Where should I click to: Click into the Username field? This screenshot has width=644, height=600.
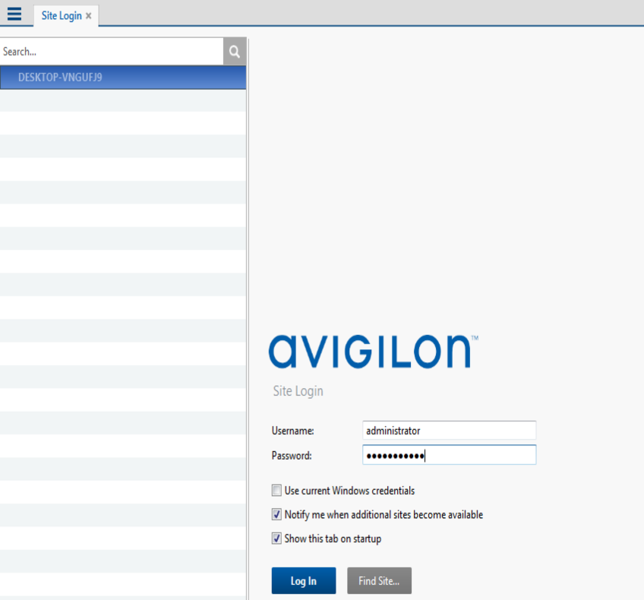coord(449,430)
